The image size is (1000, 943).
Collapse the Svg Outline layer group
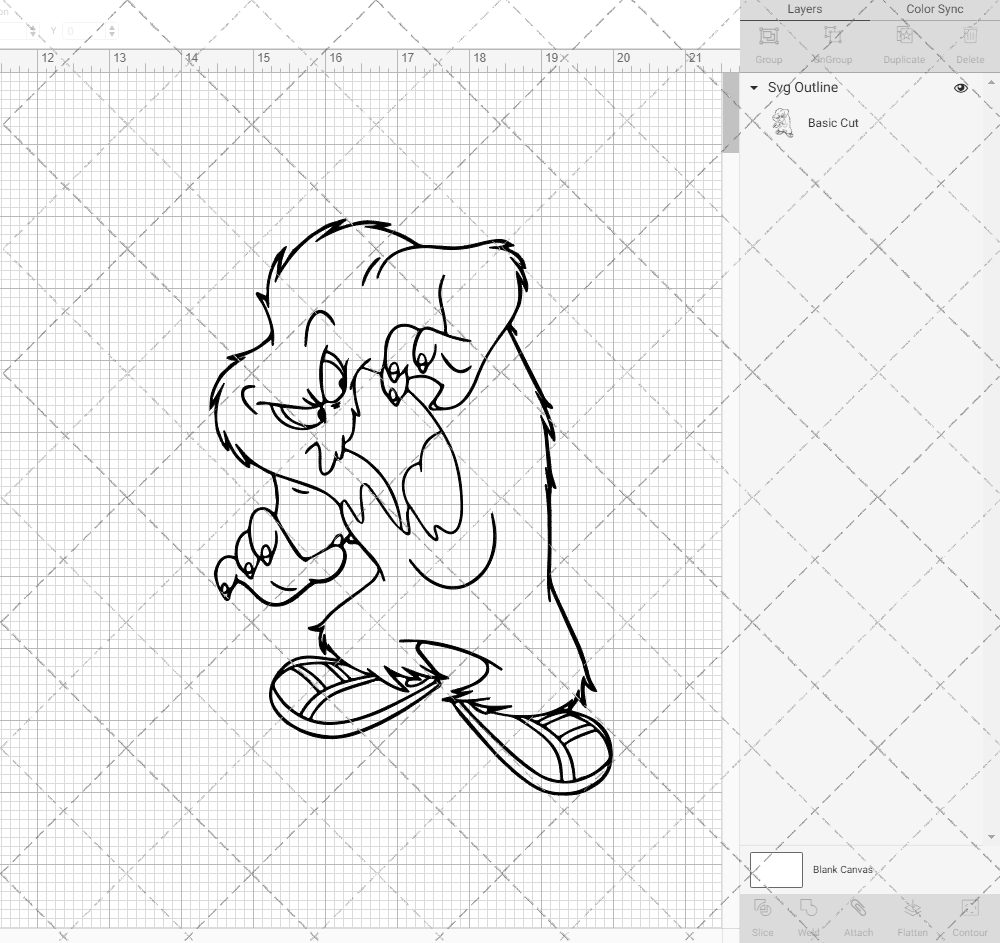tap(754, 88)
